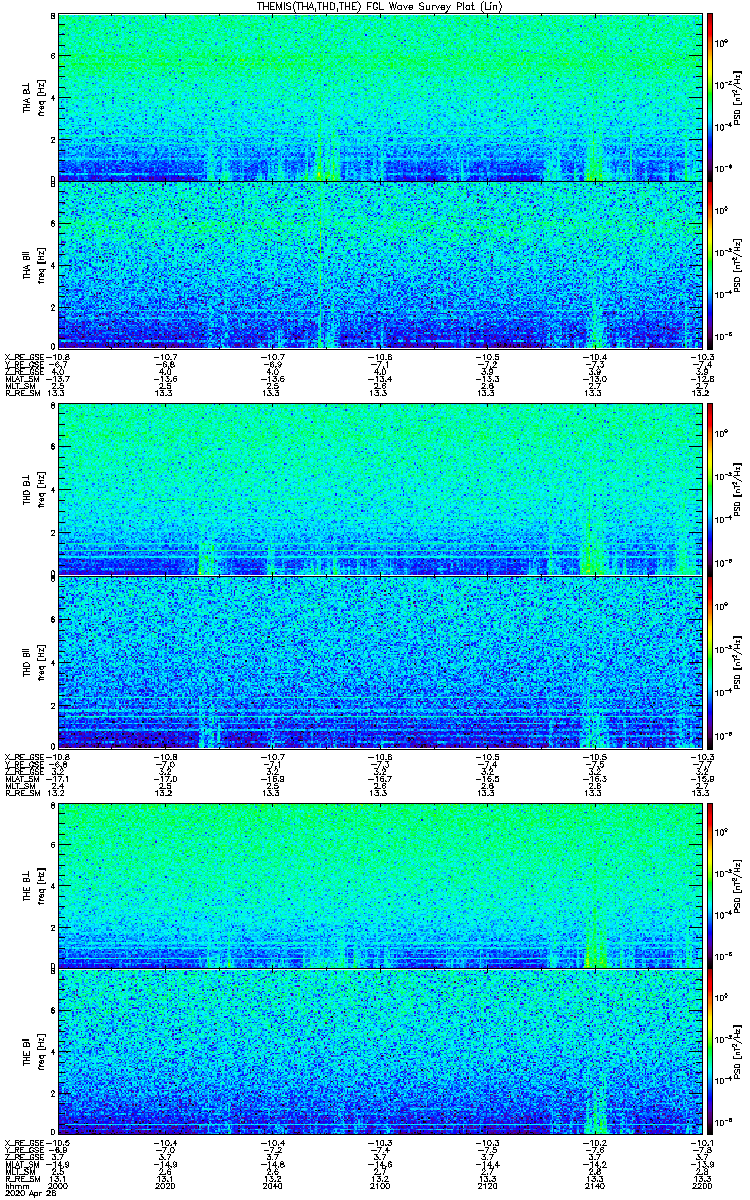Click the '2000' time tick label
The width and height of the screenshot is (750, 1200).
[x=58, y=1185]
